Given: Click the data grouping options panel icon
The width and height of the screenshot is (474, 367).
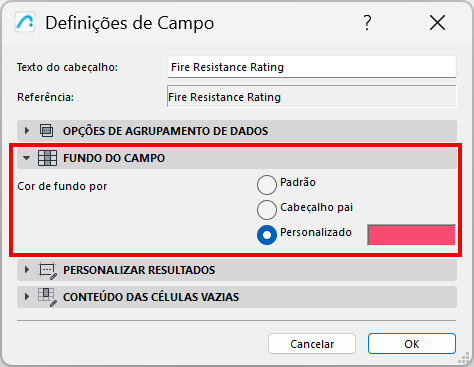Looking at the screenshot, I should point(47,131).
